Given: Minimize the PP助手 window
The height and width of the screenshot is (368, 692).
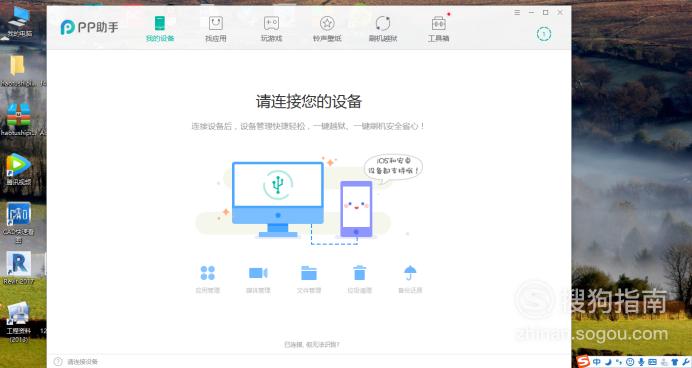Looking at the screenshot, I should pos(531,12).
